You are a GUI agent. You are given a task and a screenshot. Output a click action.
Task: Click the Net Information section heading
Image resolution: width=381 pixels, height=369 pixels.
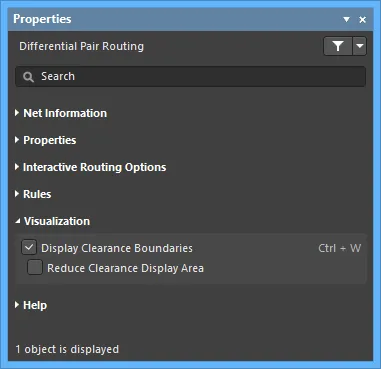(65, 113)
